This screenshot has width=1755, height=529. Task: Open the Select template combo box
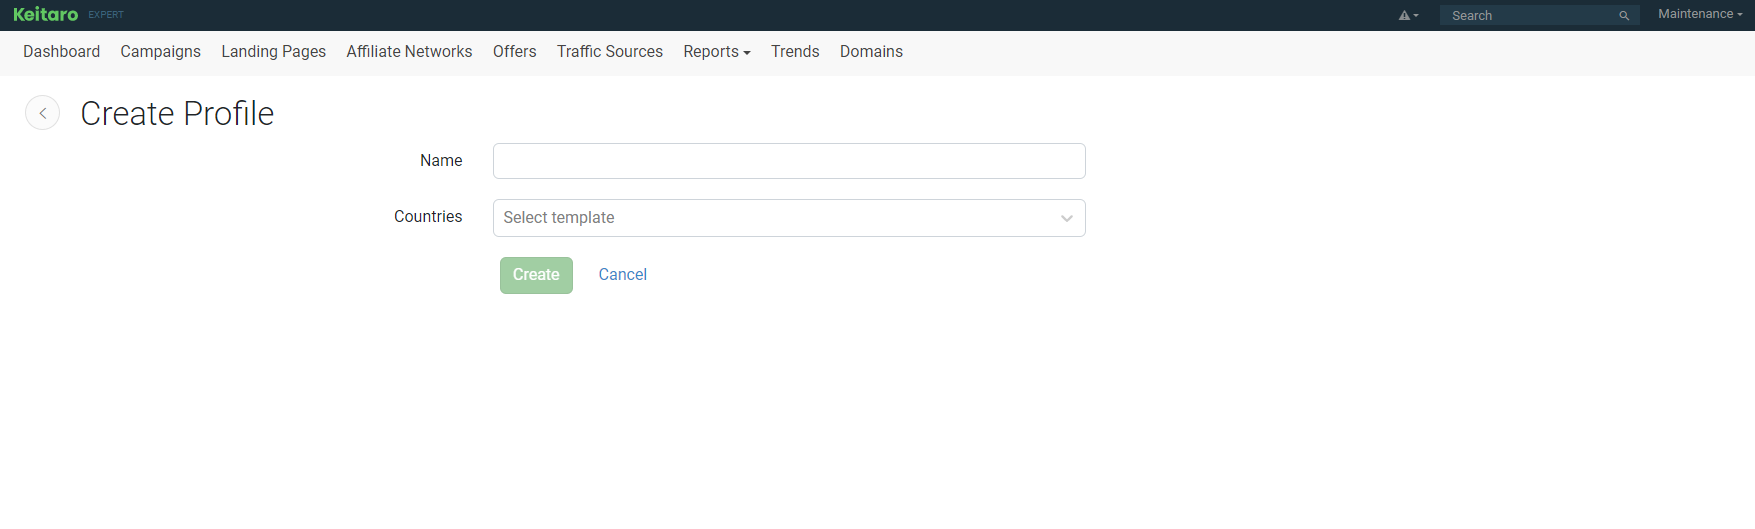coord(789,218)
